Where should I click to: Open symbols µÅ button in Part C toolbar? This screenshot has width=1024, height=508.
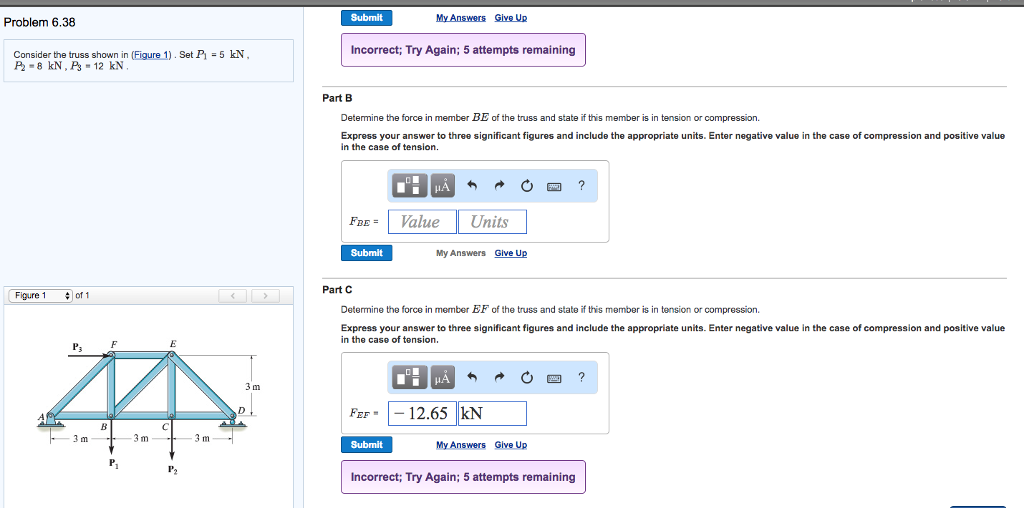(x=442, y=377)
